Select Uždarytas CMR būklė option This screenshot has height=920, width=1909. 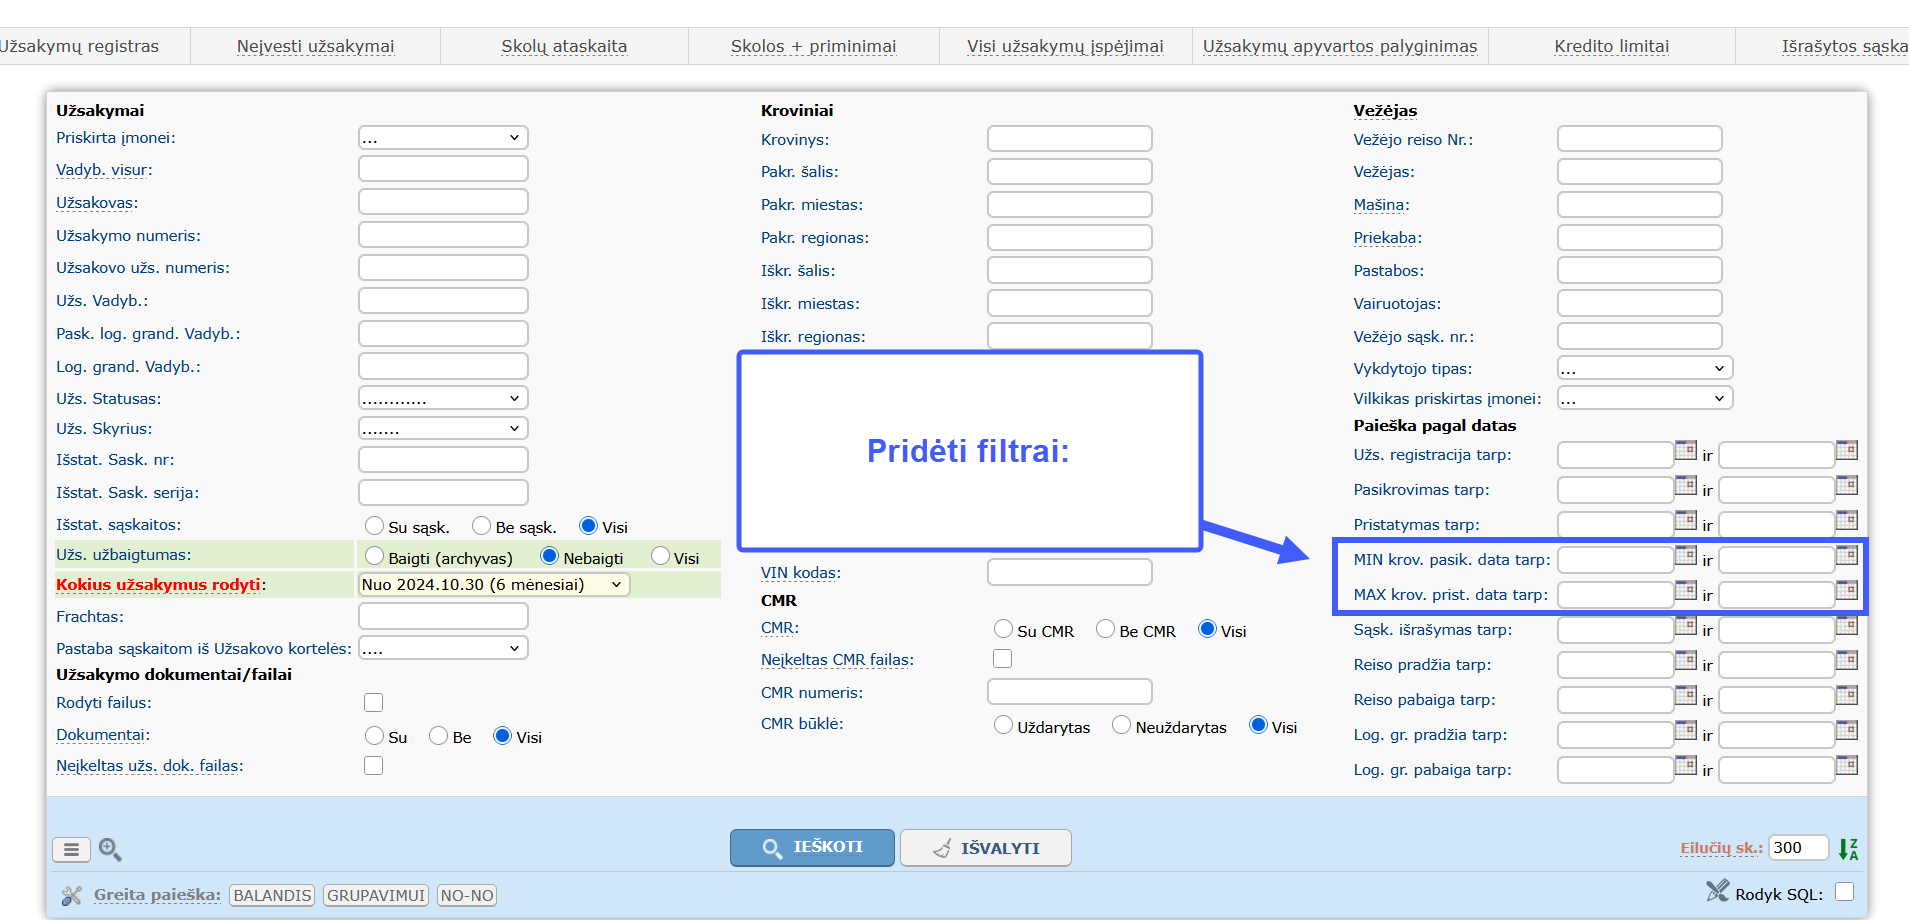1004,724
